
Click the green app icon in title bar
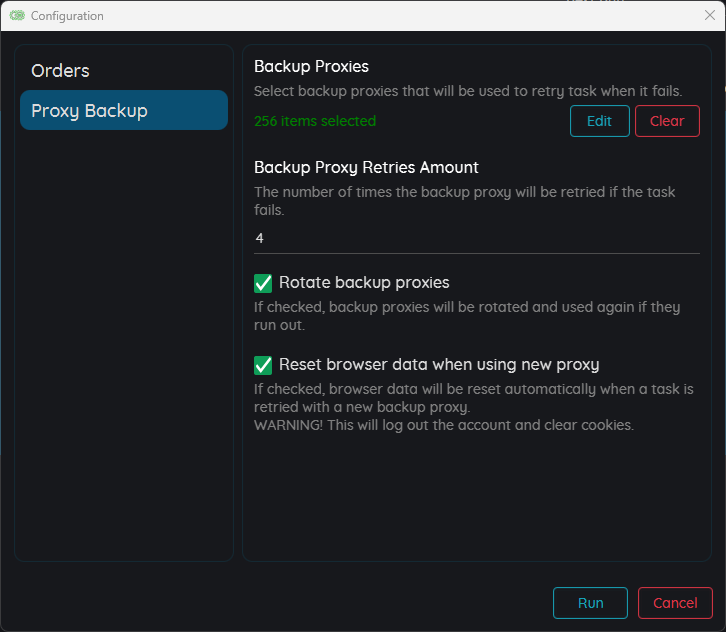click(17, 16)
